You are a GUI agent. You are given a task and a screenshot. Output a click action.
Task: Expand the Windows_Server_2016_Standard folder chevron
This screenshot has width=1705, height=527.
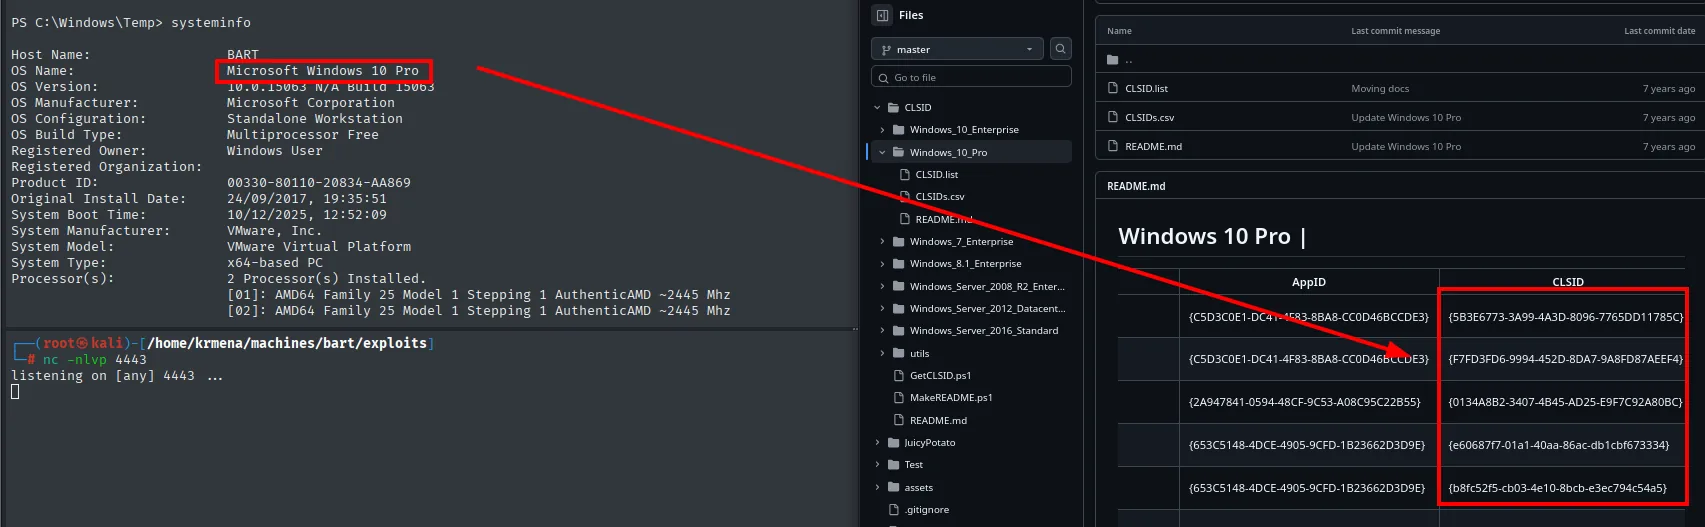point(882,331)
